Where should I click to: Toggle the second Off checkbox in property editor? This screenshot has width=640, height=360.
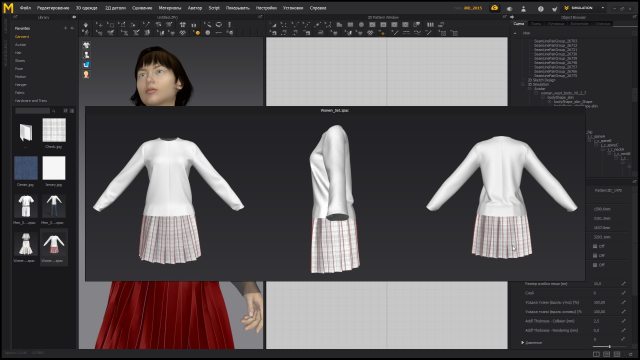pos(595,256)
